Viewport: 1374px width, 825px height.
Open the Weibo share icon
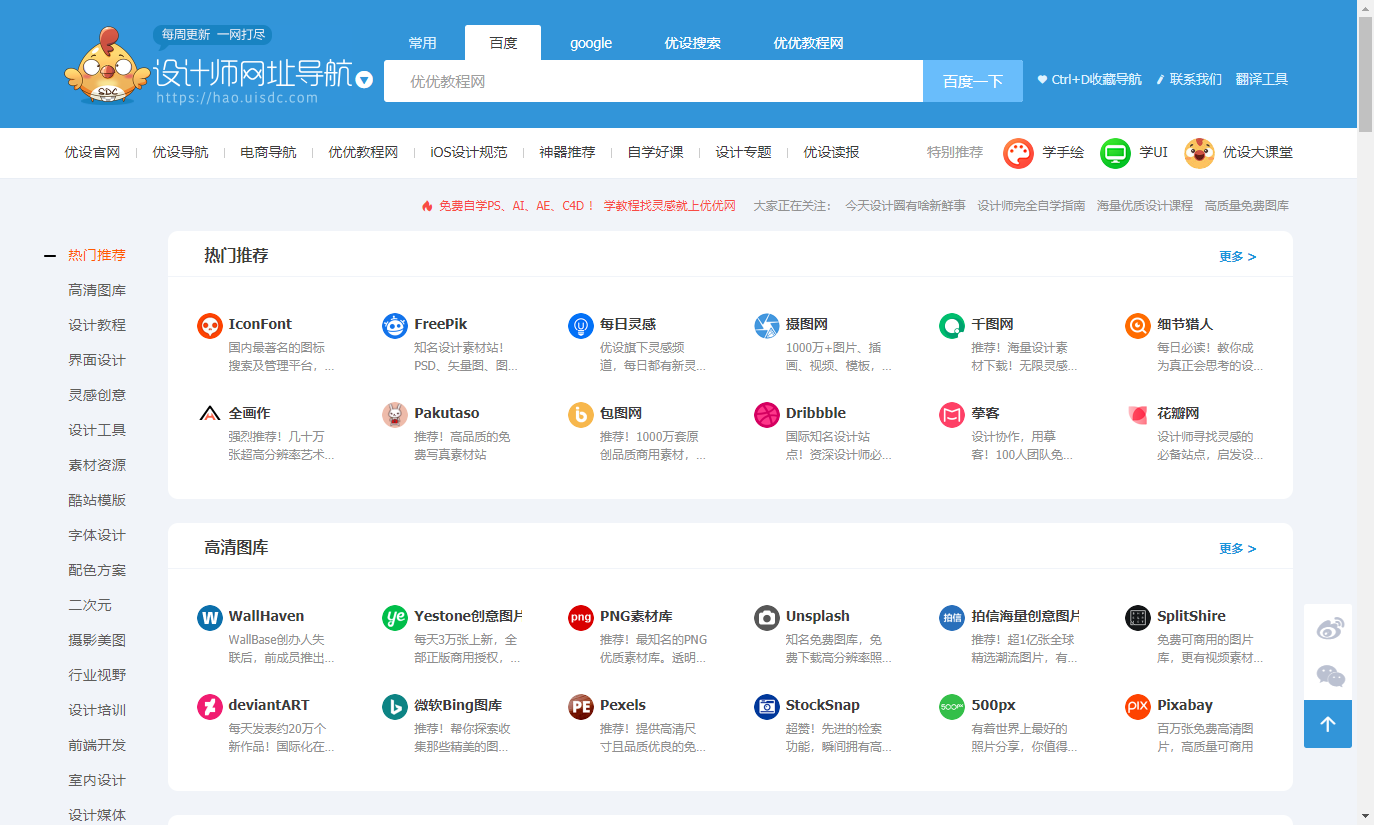(1328, 628)
